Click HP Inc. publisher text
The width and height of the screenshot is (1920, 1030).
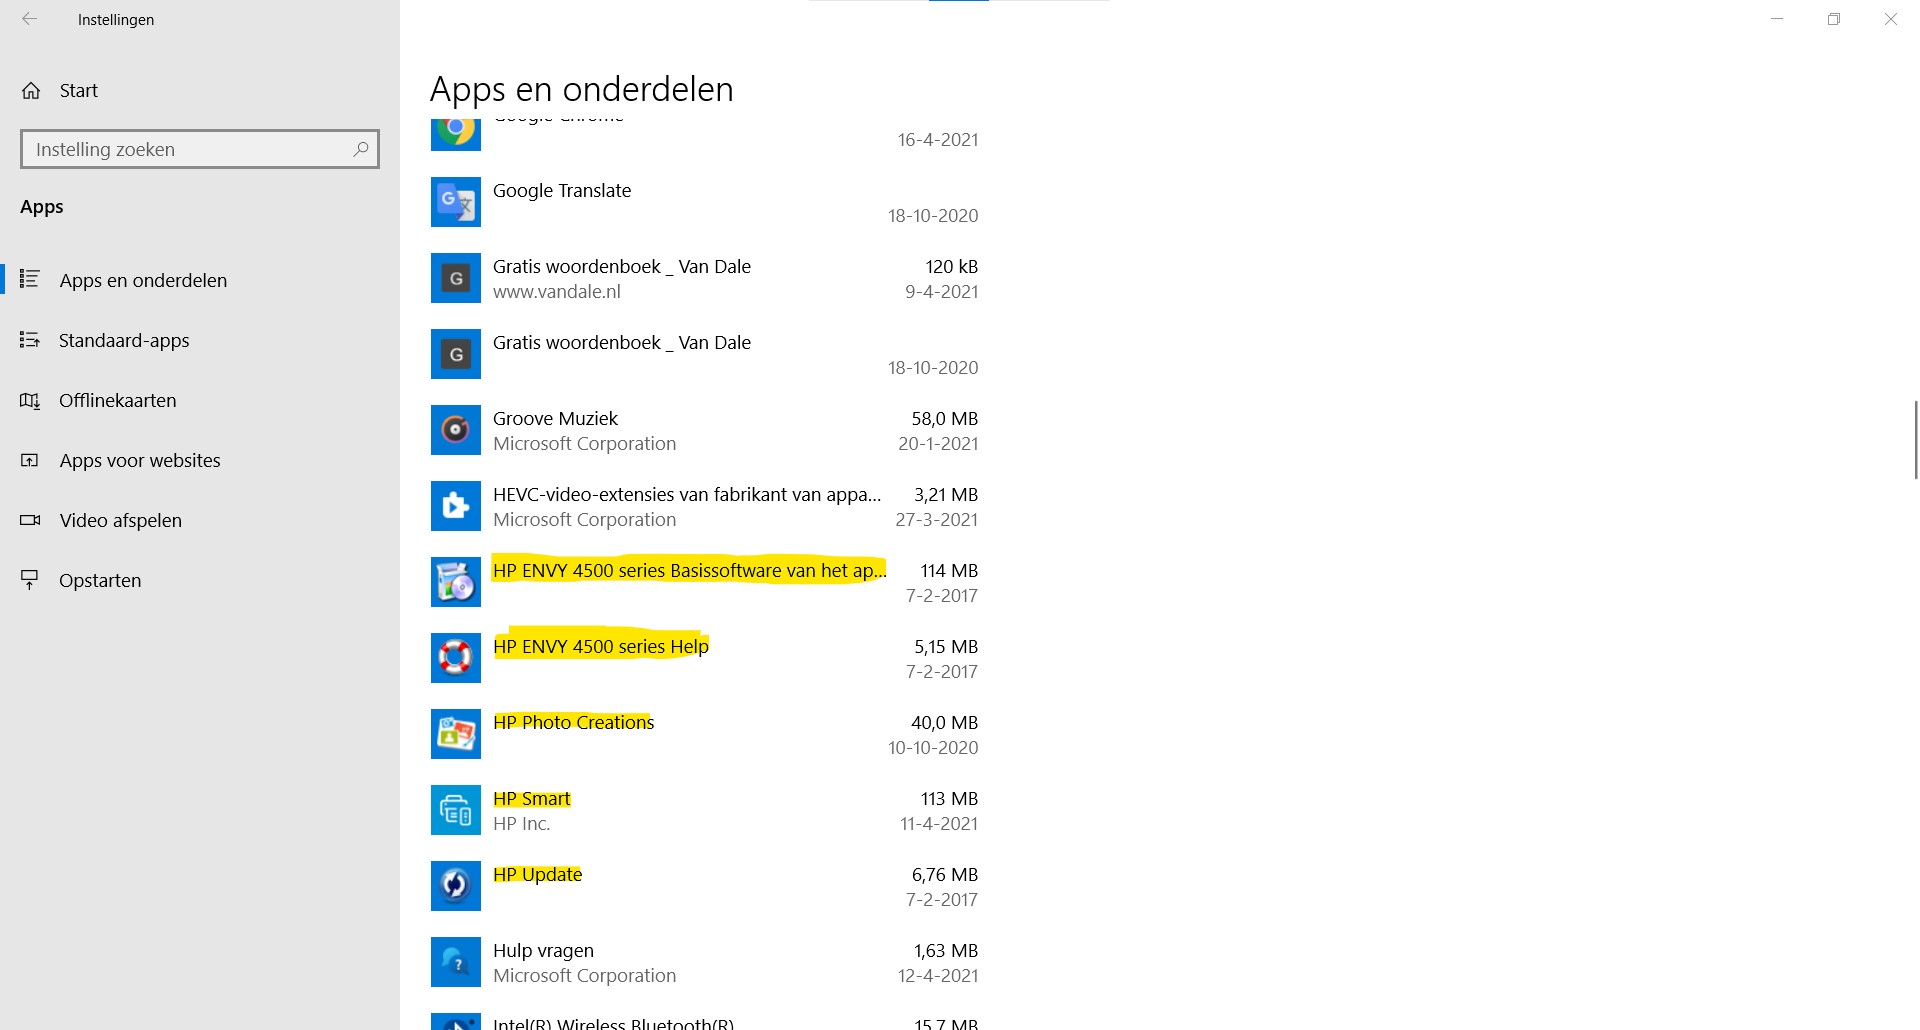[x=521, y=824]
